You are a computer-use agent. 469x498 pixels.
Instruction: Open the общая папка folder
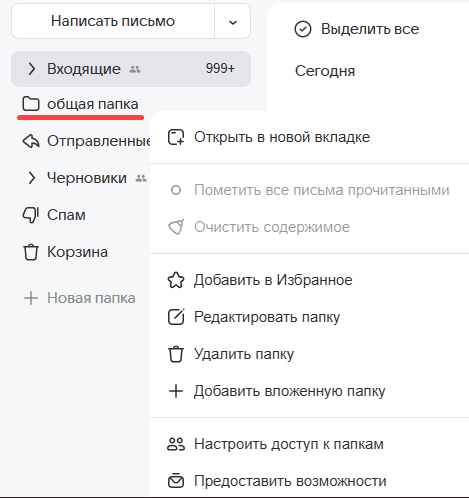pyautogui.click(x=92, y=104)
